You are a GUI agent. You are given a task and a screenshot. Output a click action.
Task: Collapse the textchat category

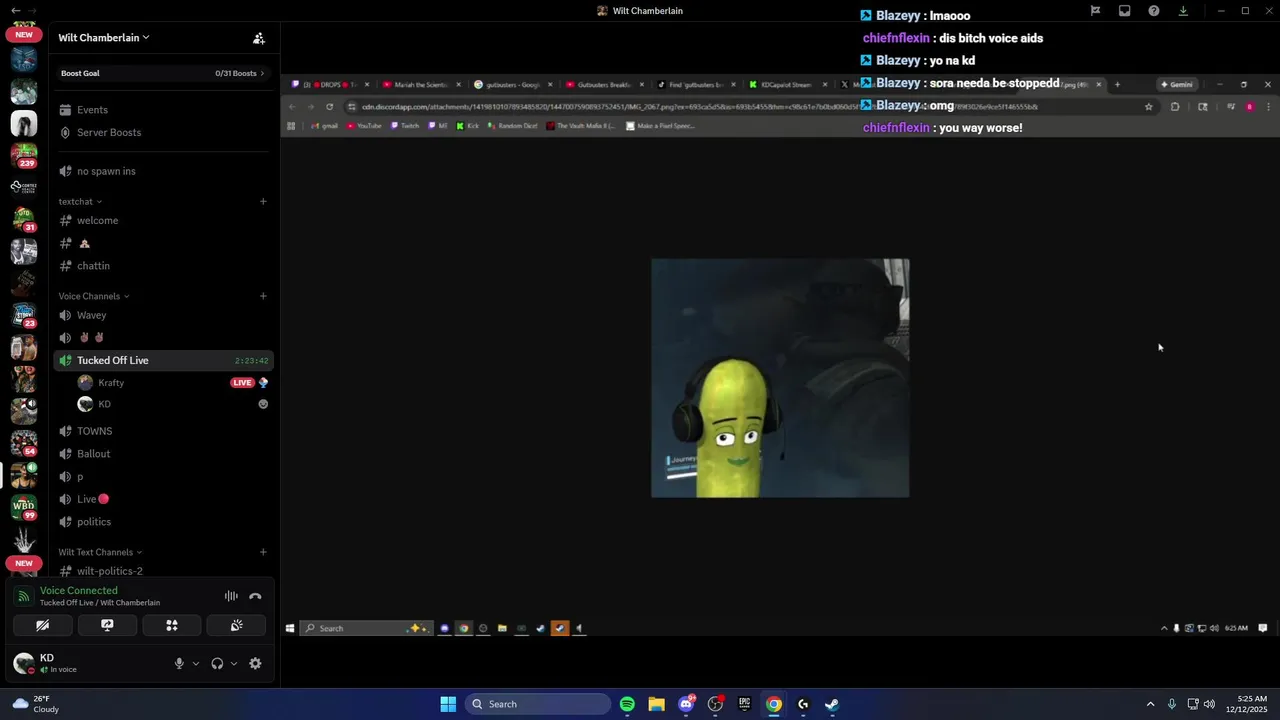coord(80,201)
